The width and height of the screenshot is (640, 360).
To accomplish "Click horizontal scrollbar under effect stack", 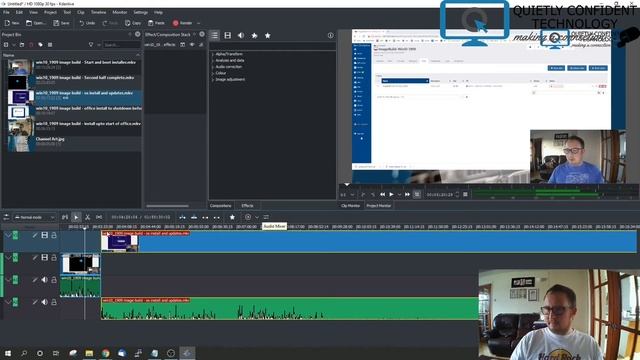I will [167, 206].
